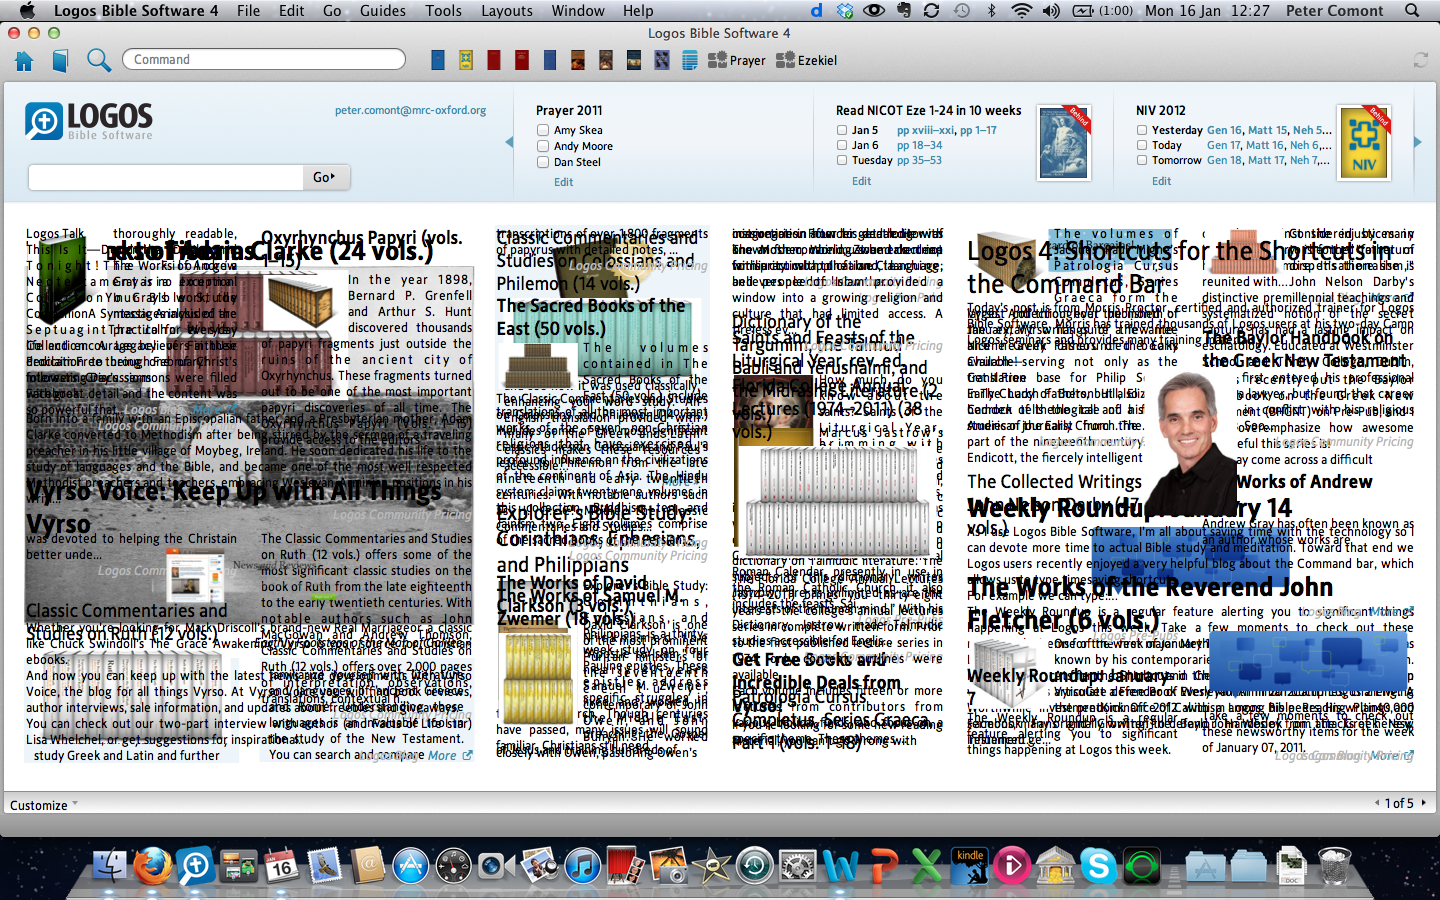Open the Gen 17 Today reading link
Image resolution: width=1440 pixels, height=900 pixels.
coord(1225,145)
